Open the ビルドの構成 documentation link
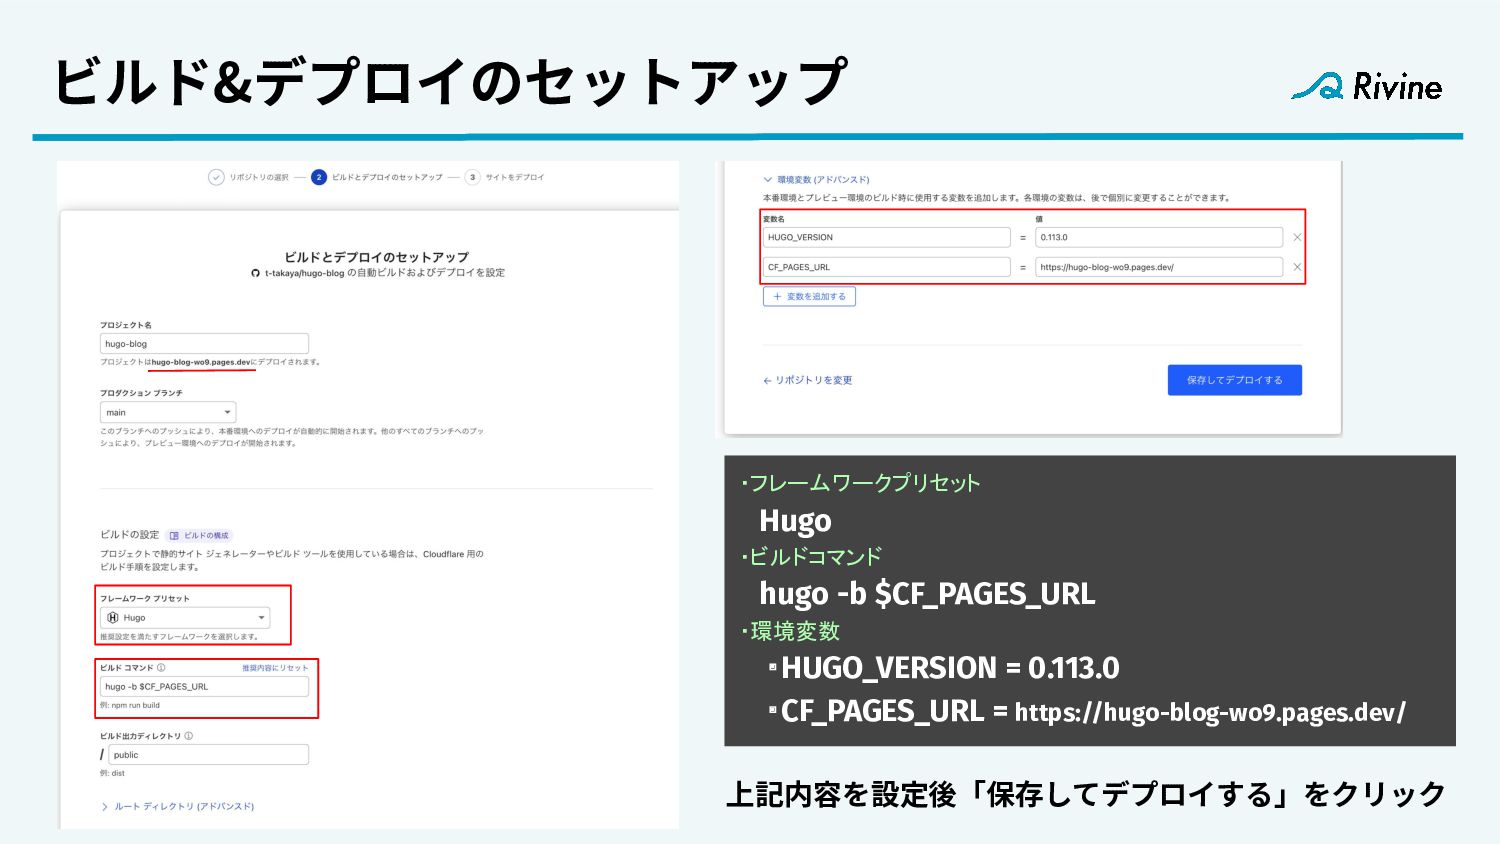 point(200,535)
